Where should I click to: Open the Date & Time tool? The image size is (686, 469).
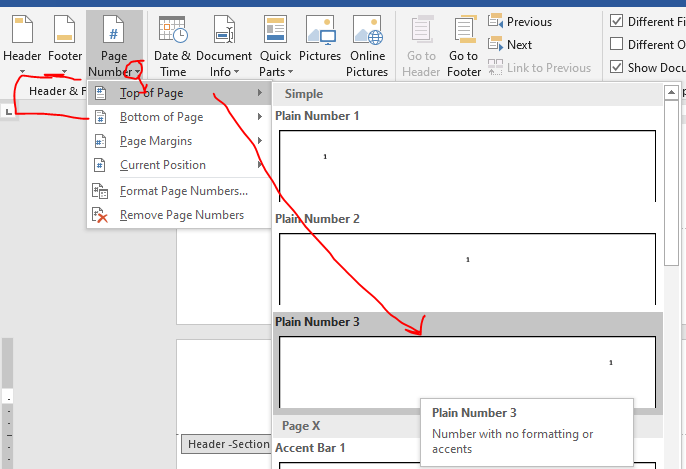pyautogui.click(x=172, y=45)
